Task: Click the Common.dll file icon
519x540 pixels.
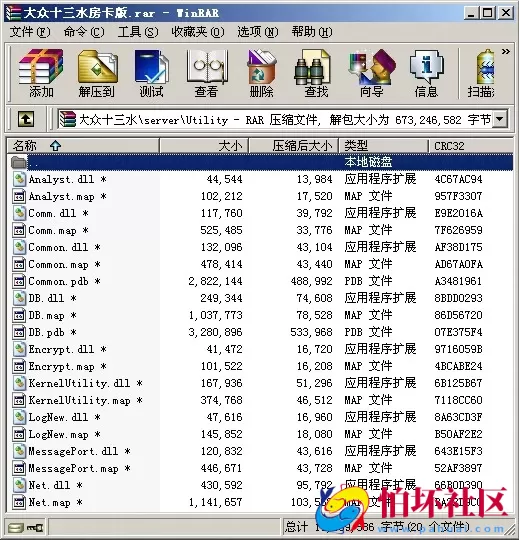Action: 19,247
